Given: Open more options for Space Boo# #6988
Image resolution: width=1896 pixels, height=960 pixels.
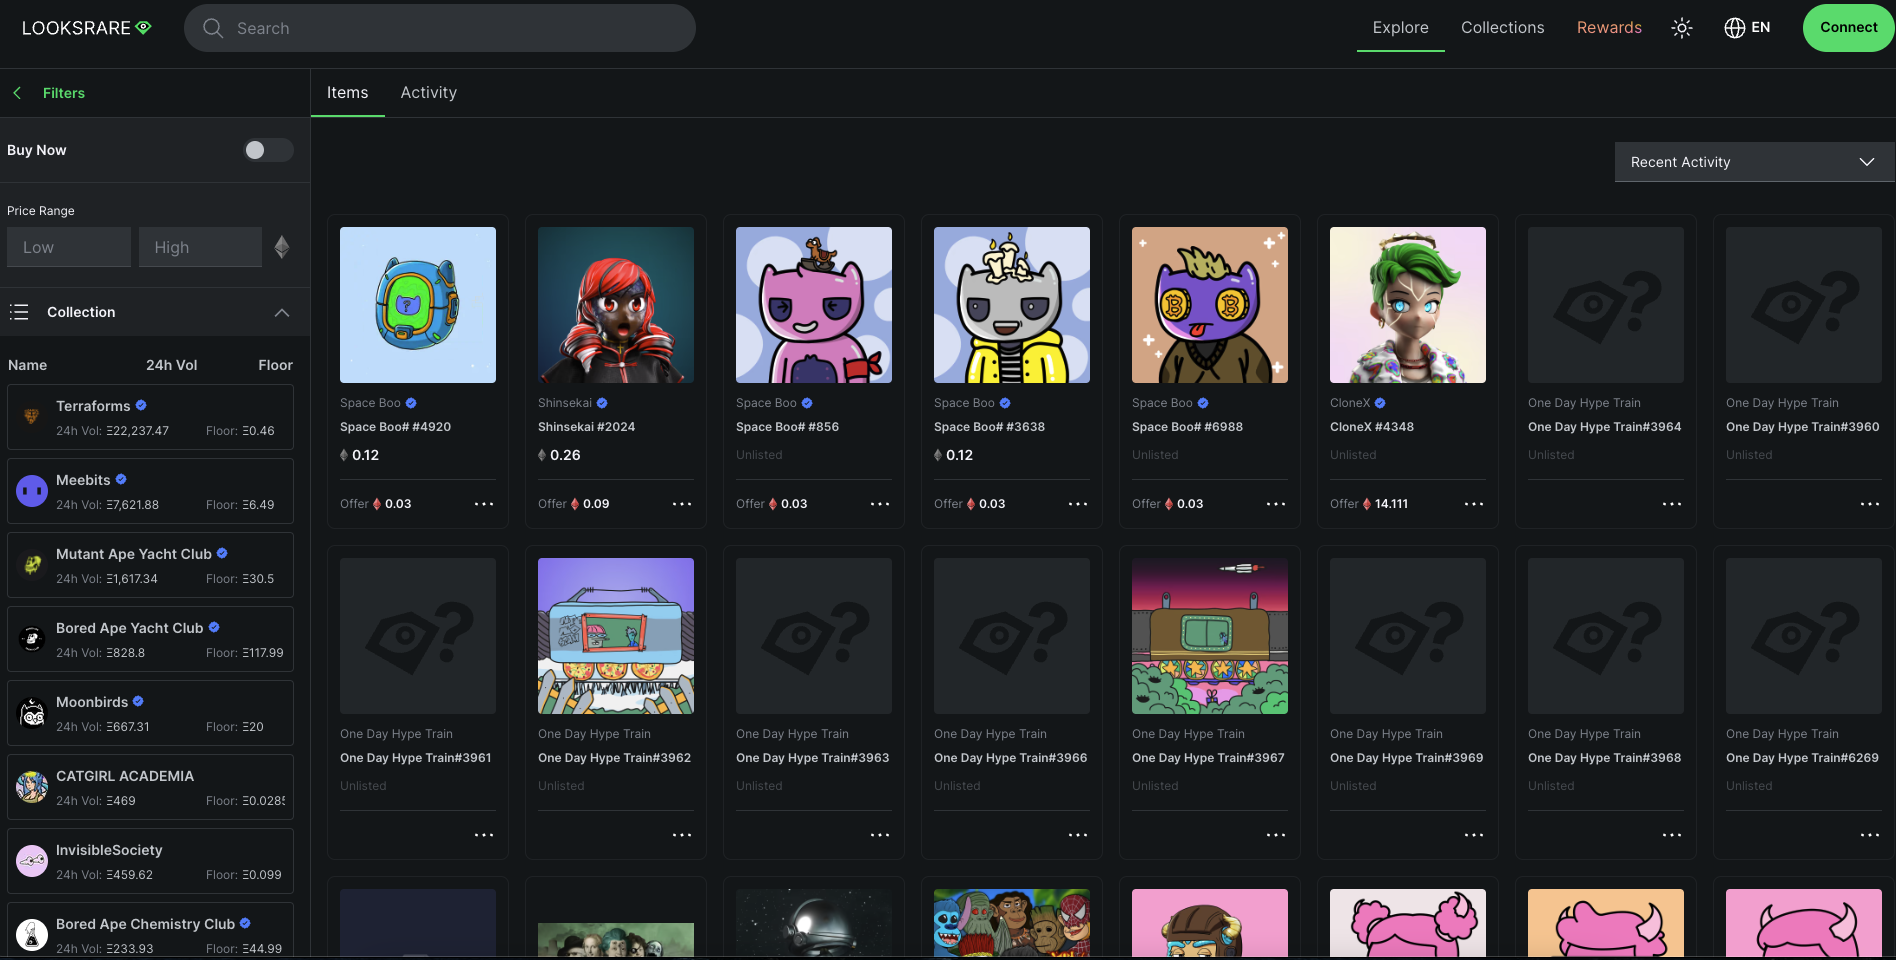Looking at the screenshot, I should [x=1276, y=504].
